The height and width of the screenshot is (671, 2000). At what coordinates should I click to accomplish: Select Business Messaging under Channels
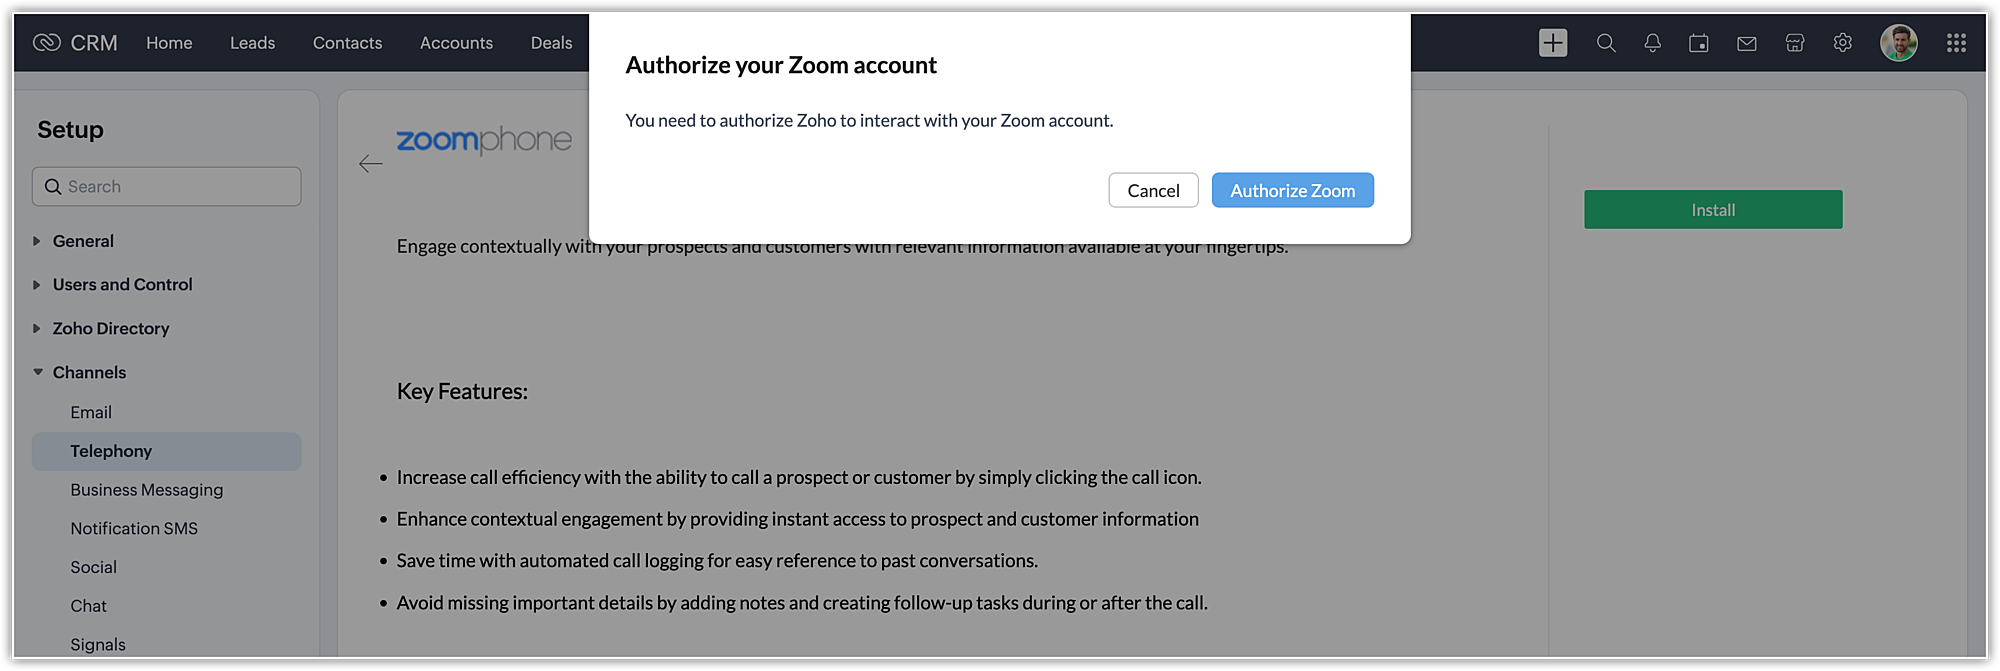pyautogui.click(x=147, y=490)
